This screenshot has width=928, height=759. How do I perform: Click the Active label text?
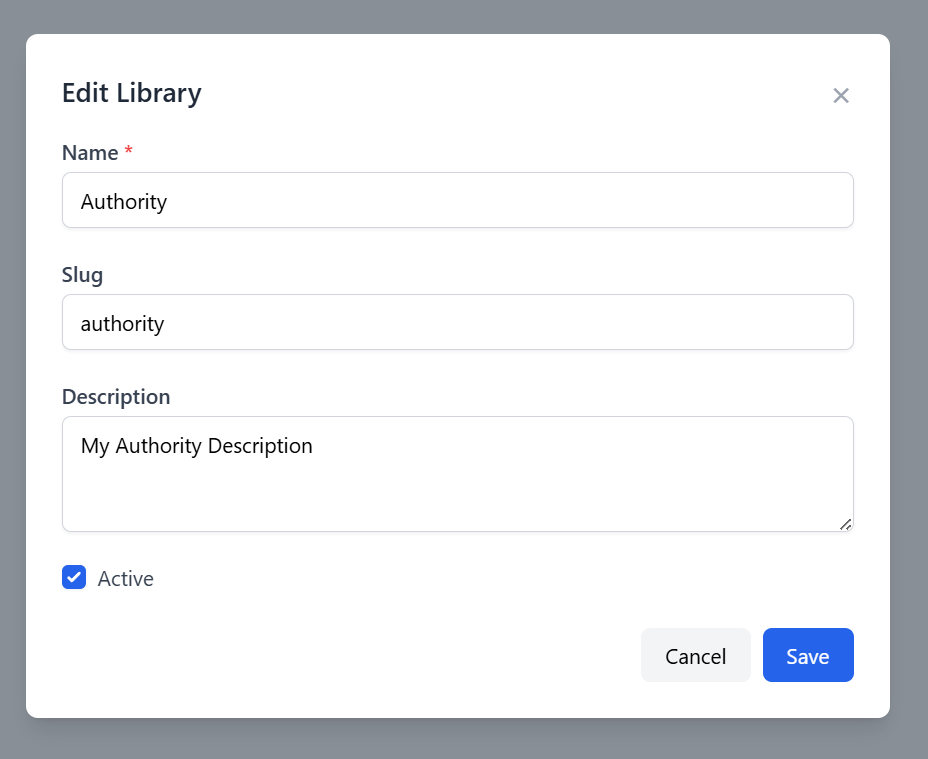pyautogui.click(x=125, y=579)
